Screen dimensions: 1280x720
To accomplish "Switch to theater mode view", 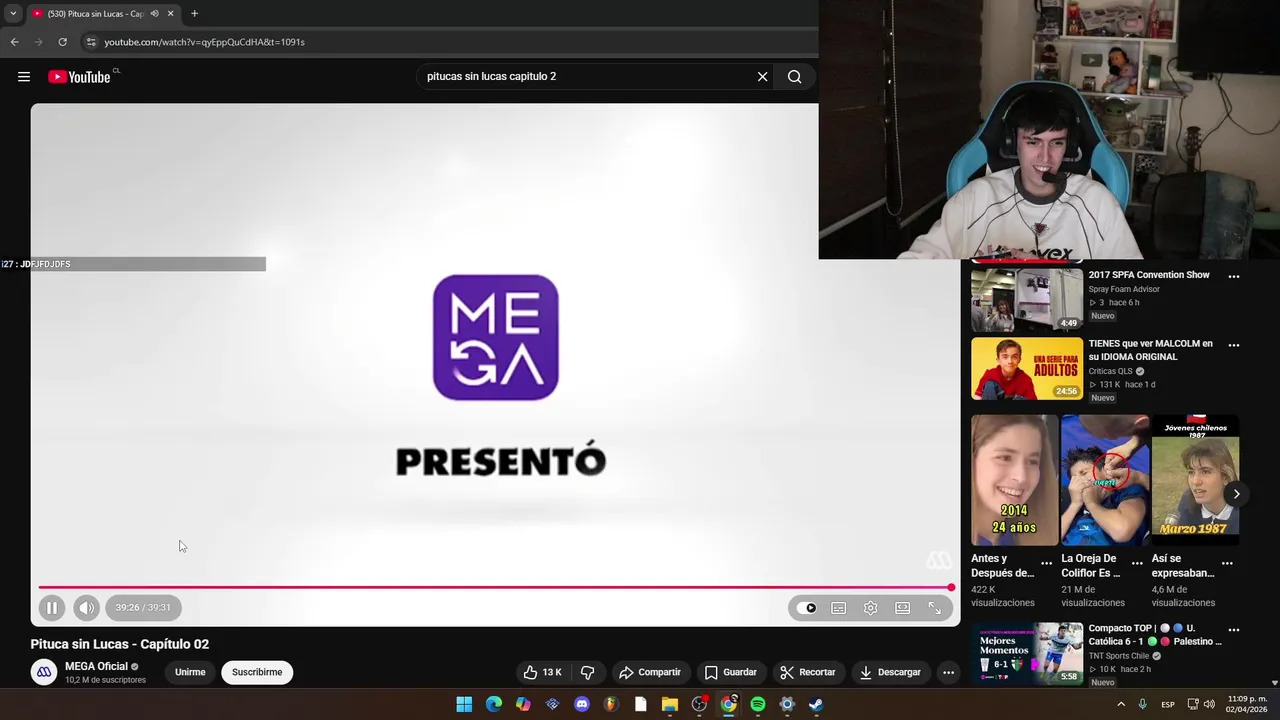I will coord(903,608).
